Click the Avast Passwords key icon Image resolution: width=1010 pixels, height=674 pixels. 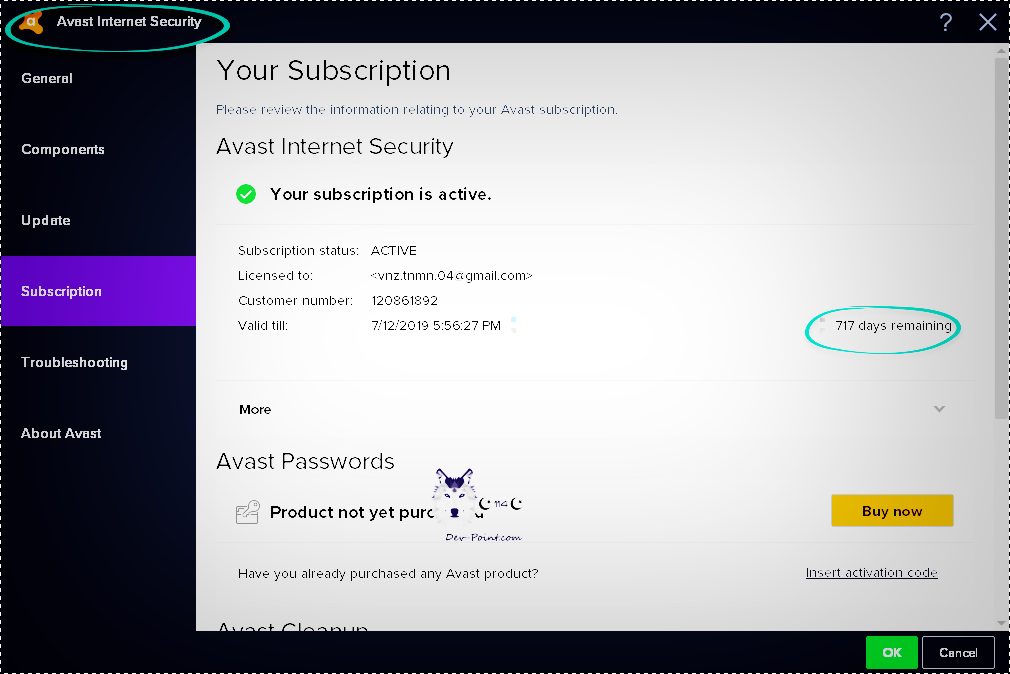[248, 512]
